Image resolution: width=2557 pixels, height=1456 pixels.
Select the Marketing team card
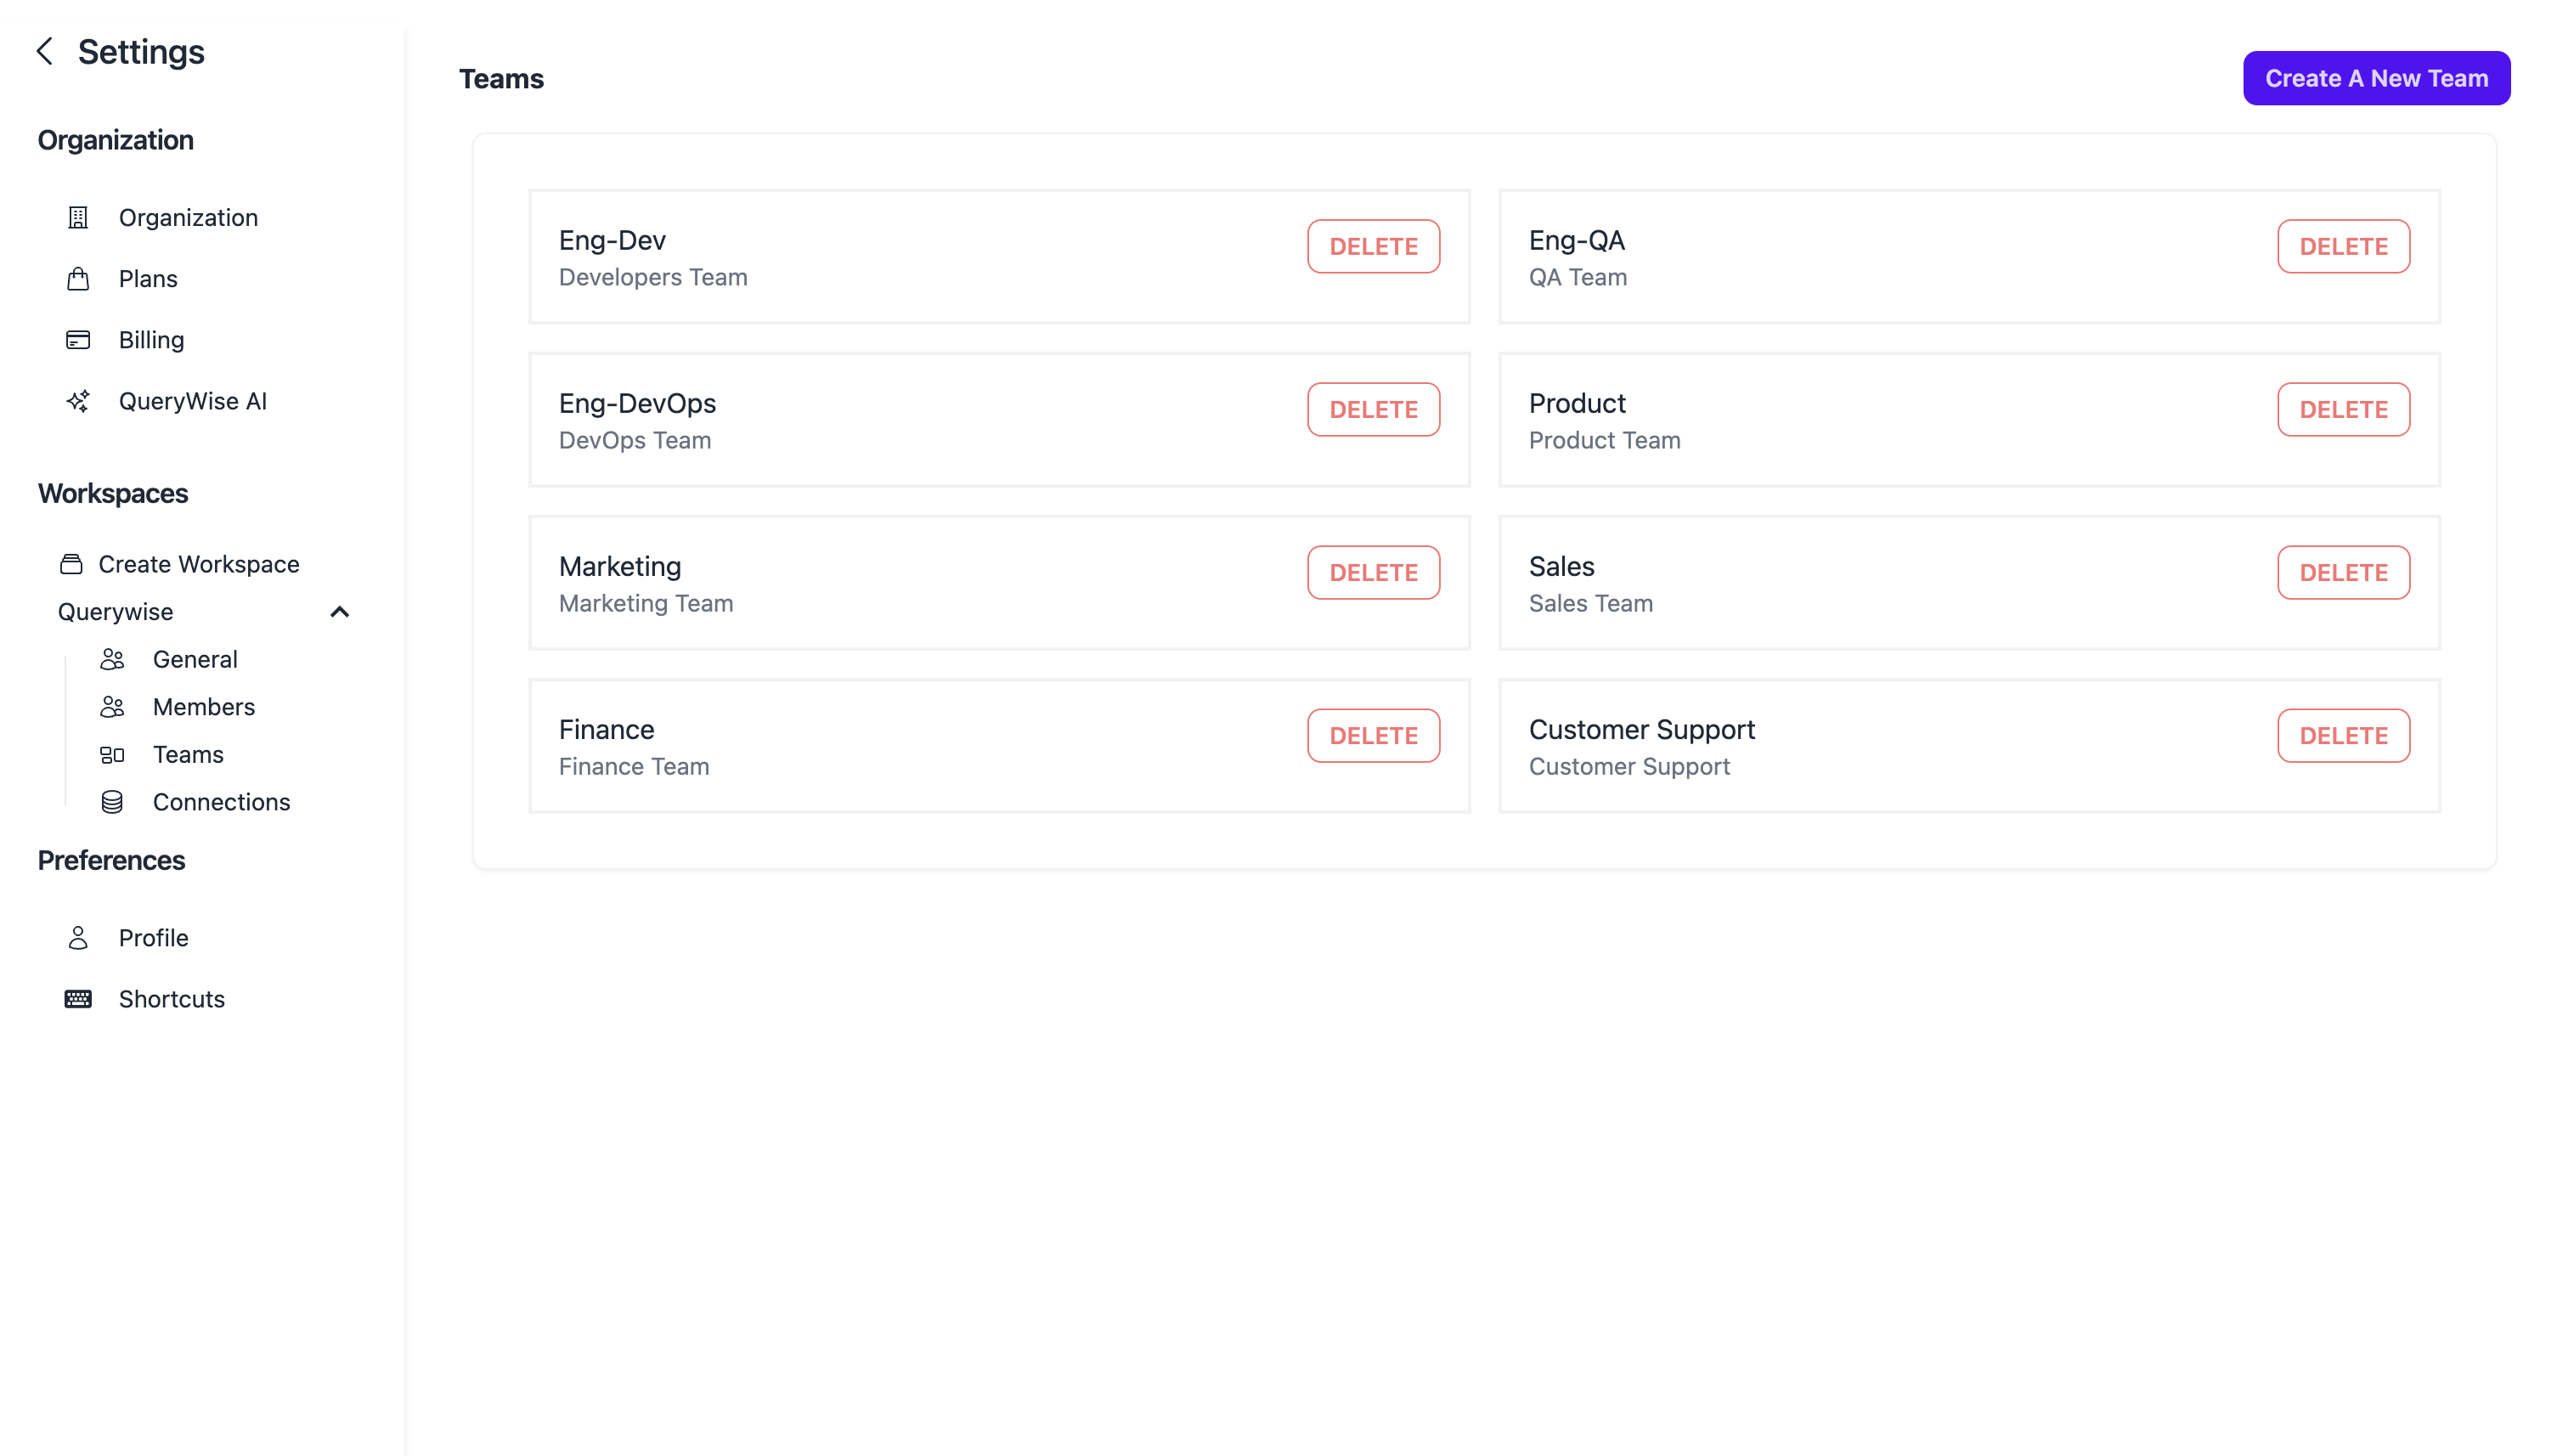coord(900,583)
